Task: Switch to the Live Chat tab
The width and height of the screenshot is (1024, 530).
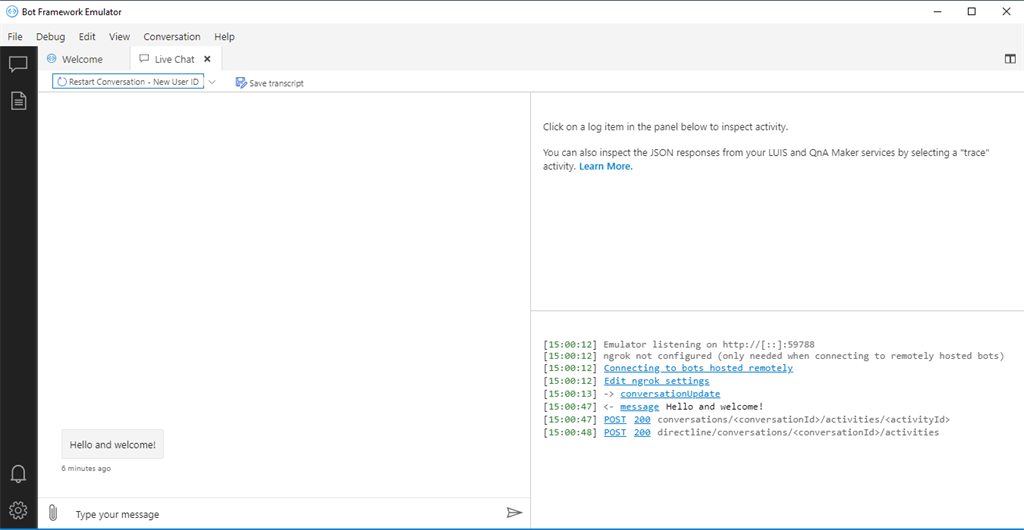Action: click(176, 59)
